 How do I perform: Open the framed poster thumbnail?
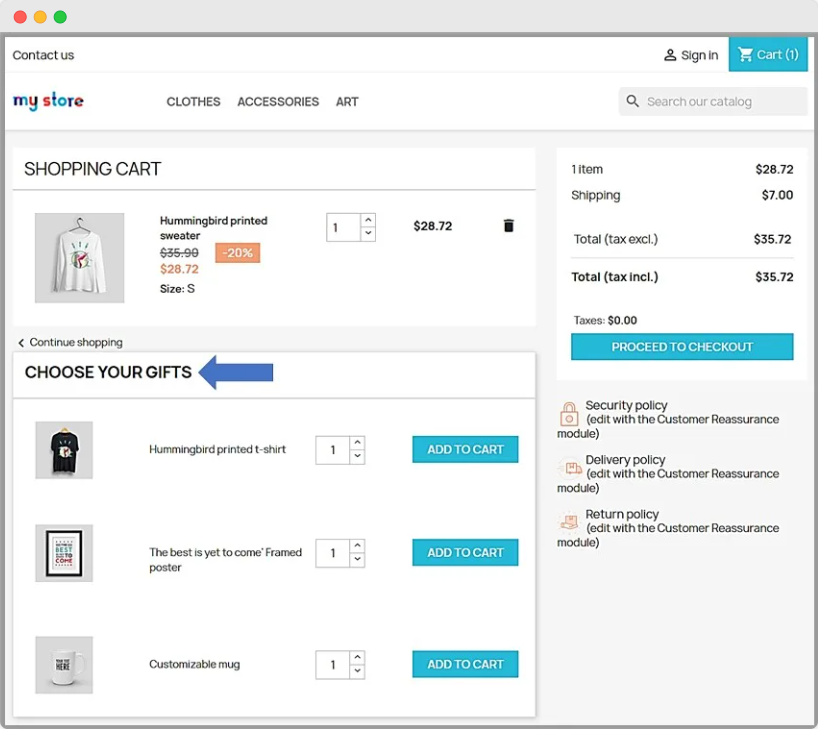tap(64, 553)
